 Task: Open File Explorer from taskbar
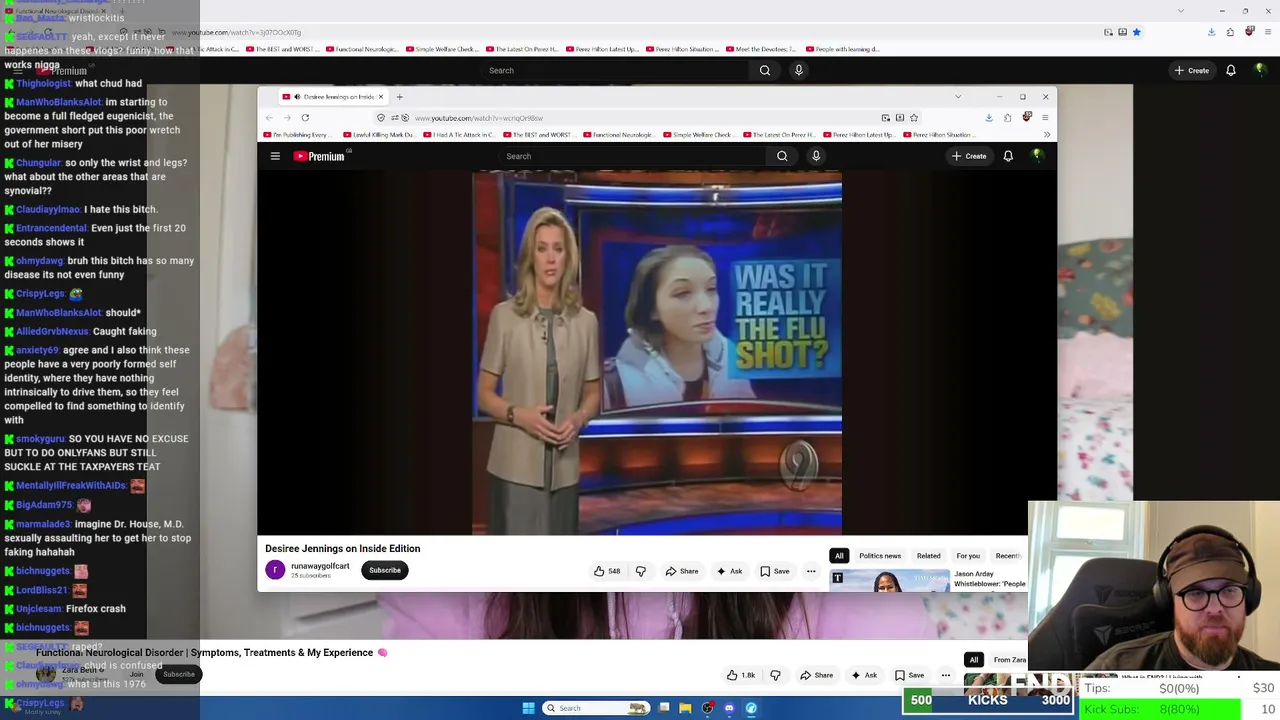(x=685, y=708)
